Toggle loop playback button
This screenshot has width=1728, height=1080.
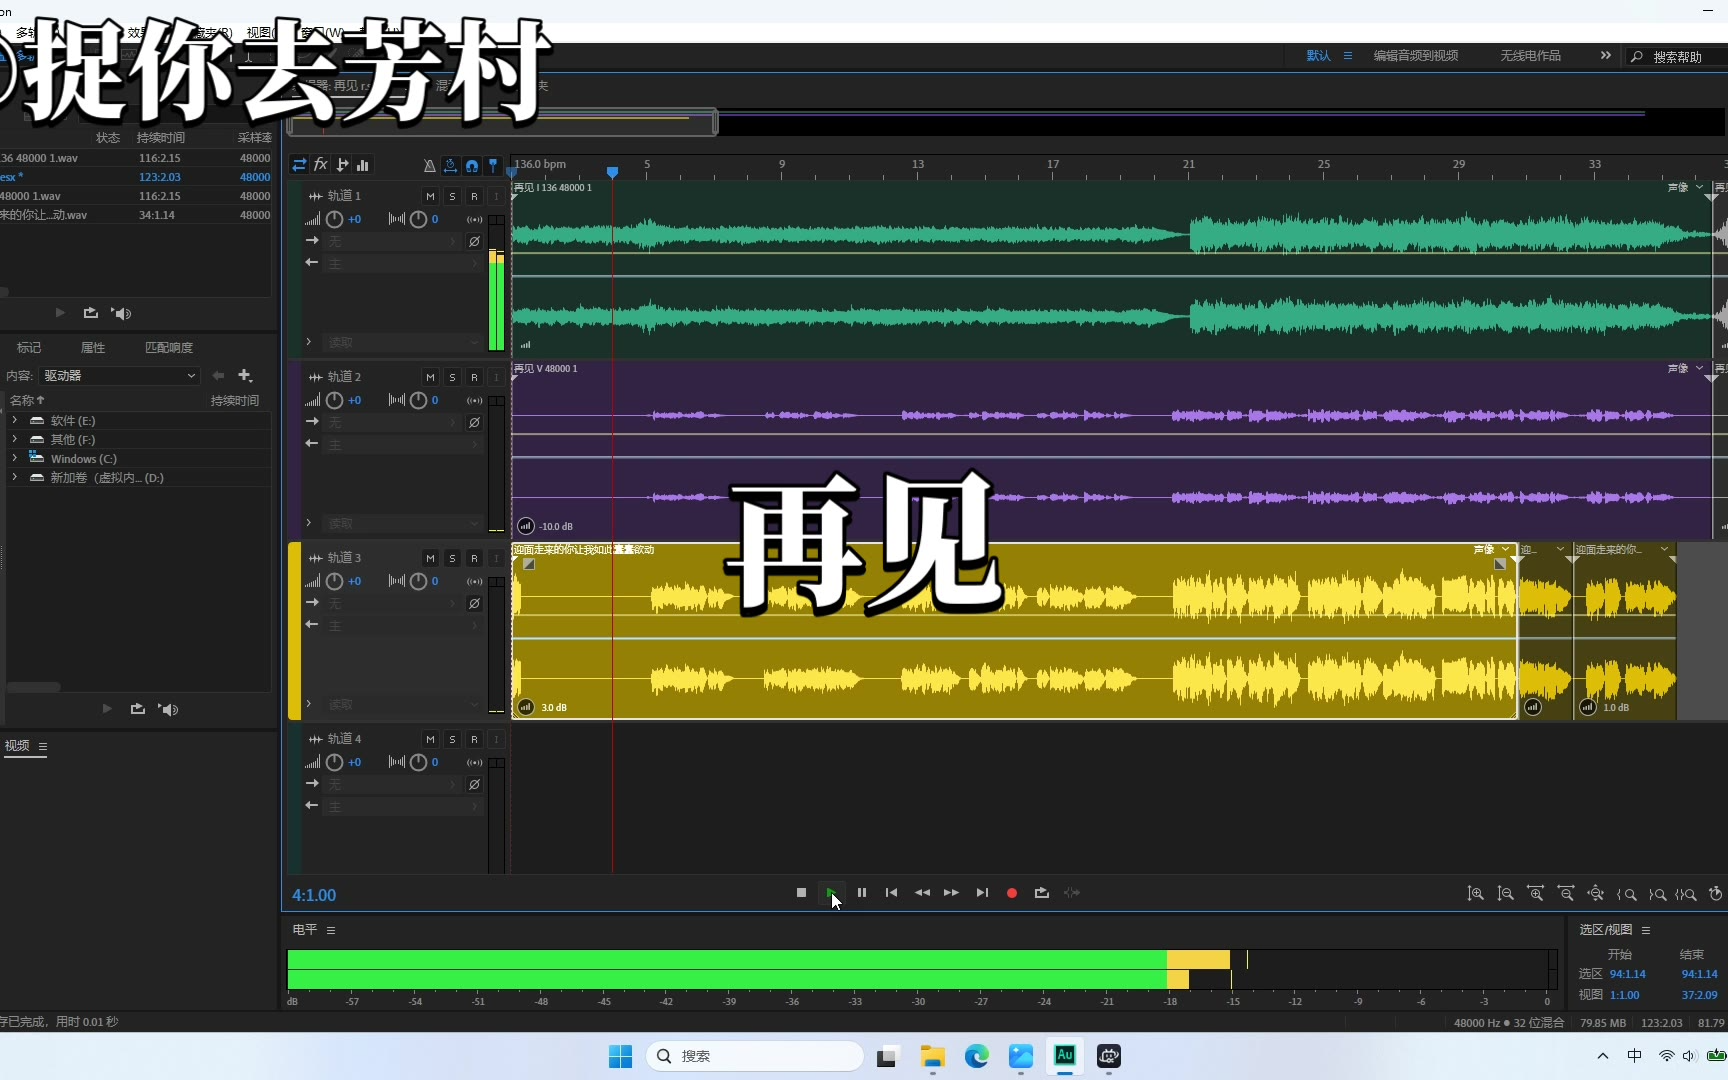pyautogui.click(x=1041, y=893)
